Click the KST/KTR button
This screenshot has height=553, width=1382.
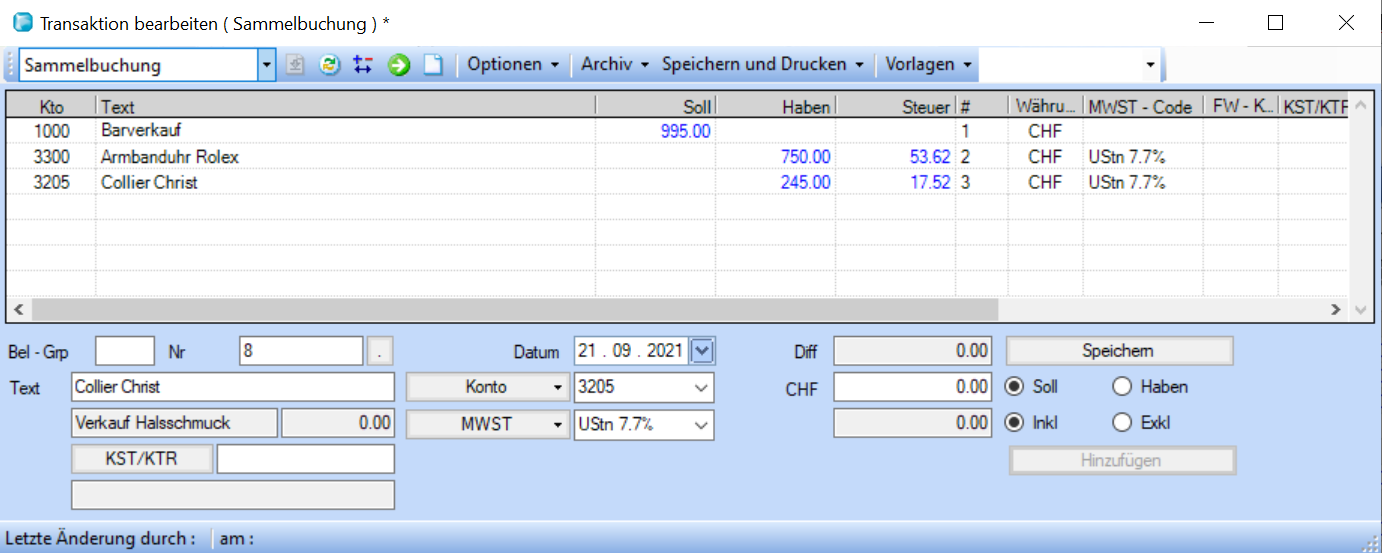click(x=141, y=459)
